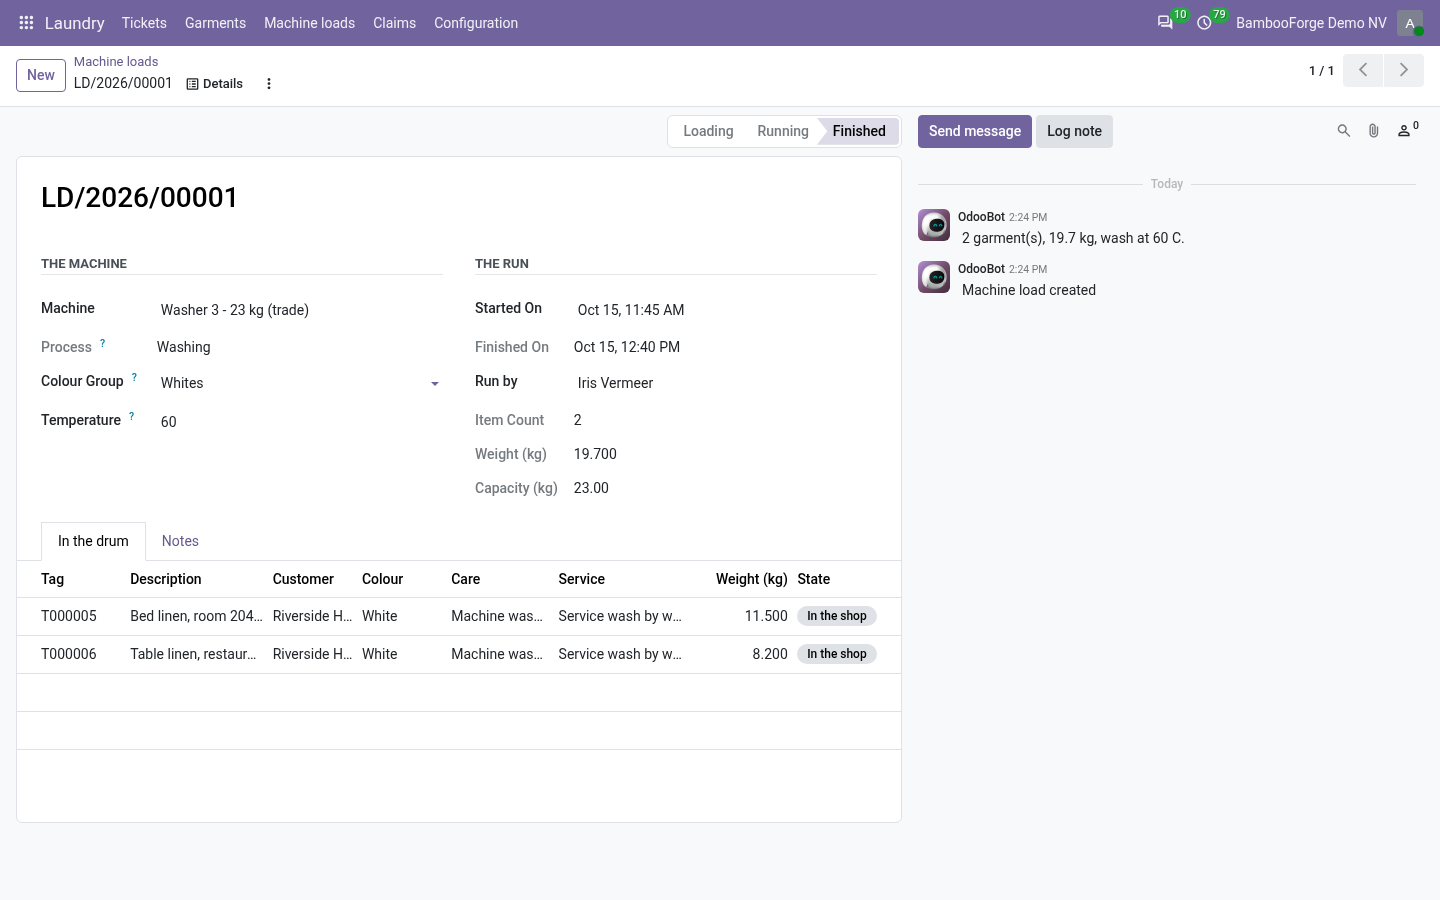Click the Send message button
This screenshot has height=900, width=1440.
coord(975,131)
